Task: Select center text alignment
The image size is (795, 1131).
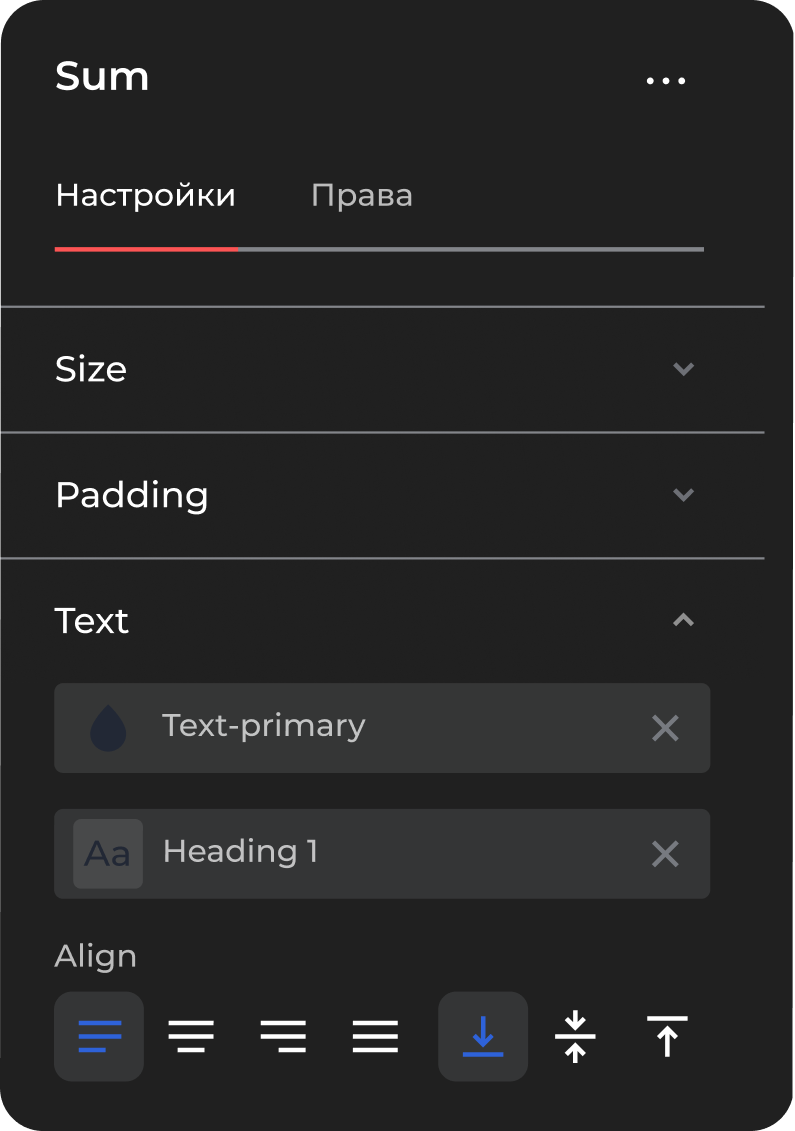Action: [191, 1036]
